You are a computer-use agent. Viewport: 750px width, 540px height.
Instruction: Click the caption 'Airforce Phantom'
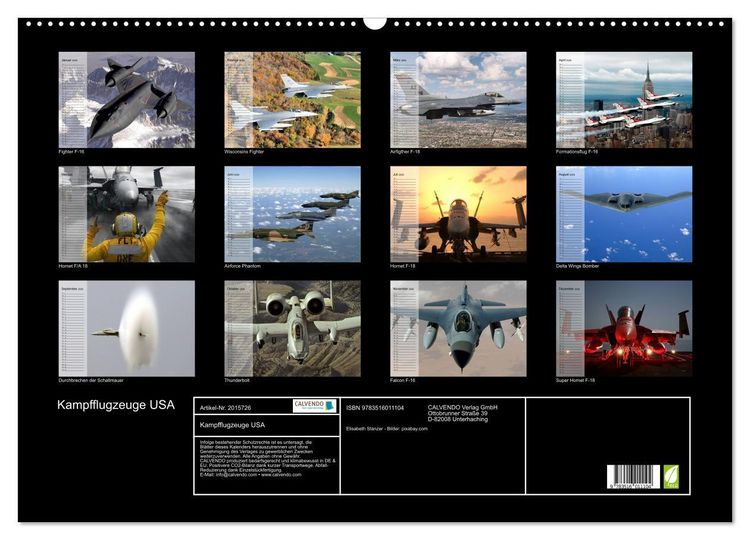click(x=243, y=266)
